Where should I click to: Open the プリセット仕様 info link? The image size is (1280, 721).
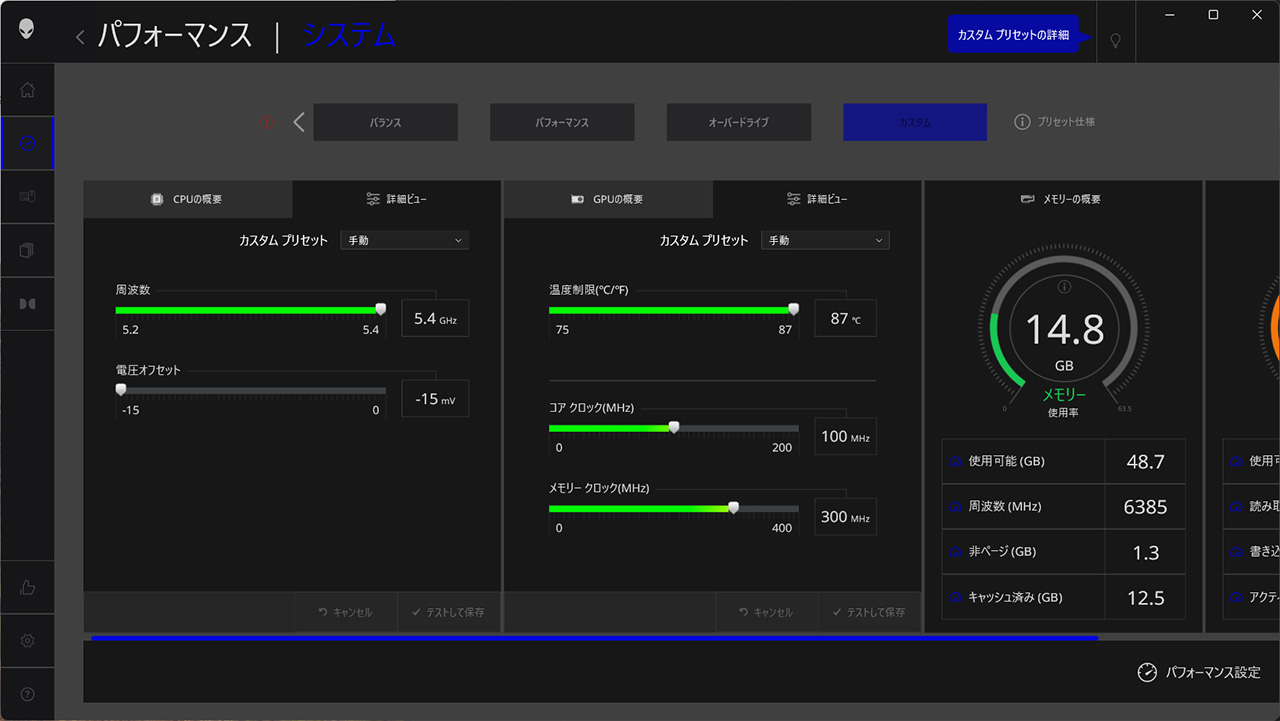(1055, 122)
